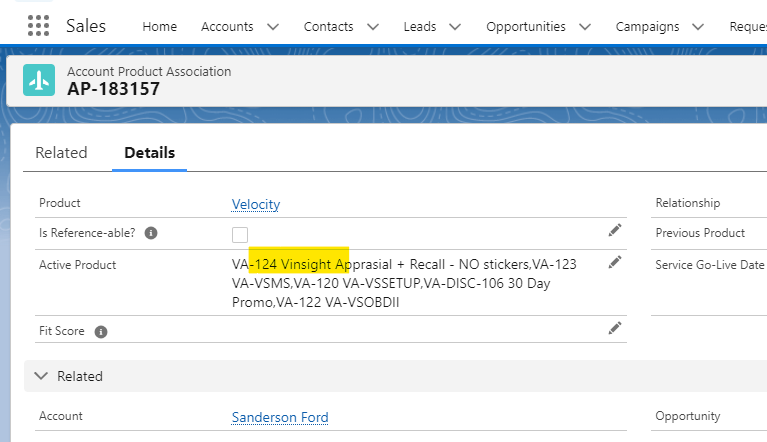
Task: Click info icon beside Is Reference-able
Action: (151, 233)
